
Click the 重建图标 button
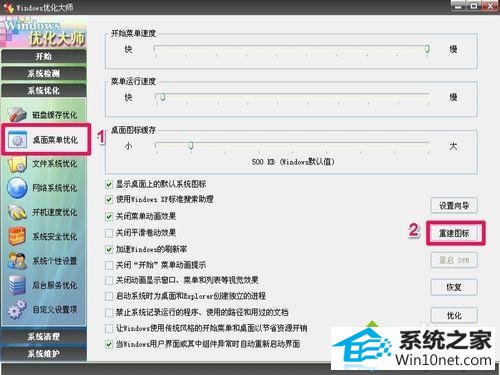(454, 233)
